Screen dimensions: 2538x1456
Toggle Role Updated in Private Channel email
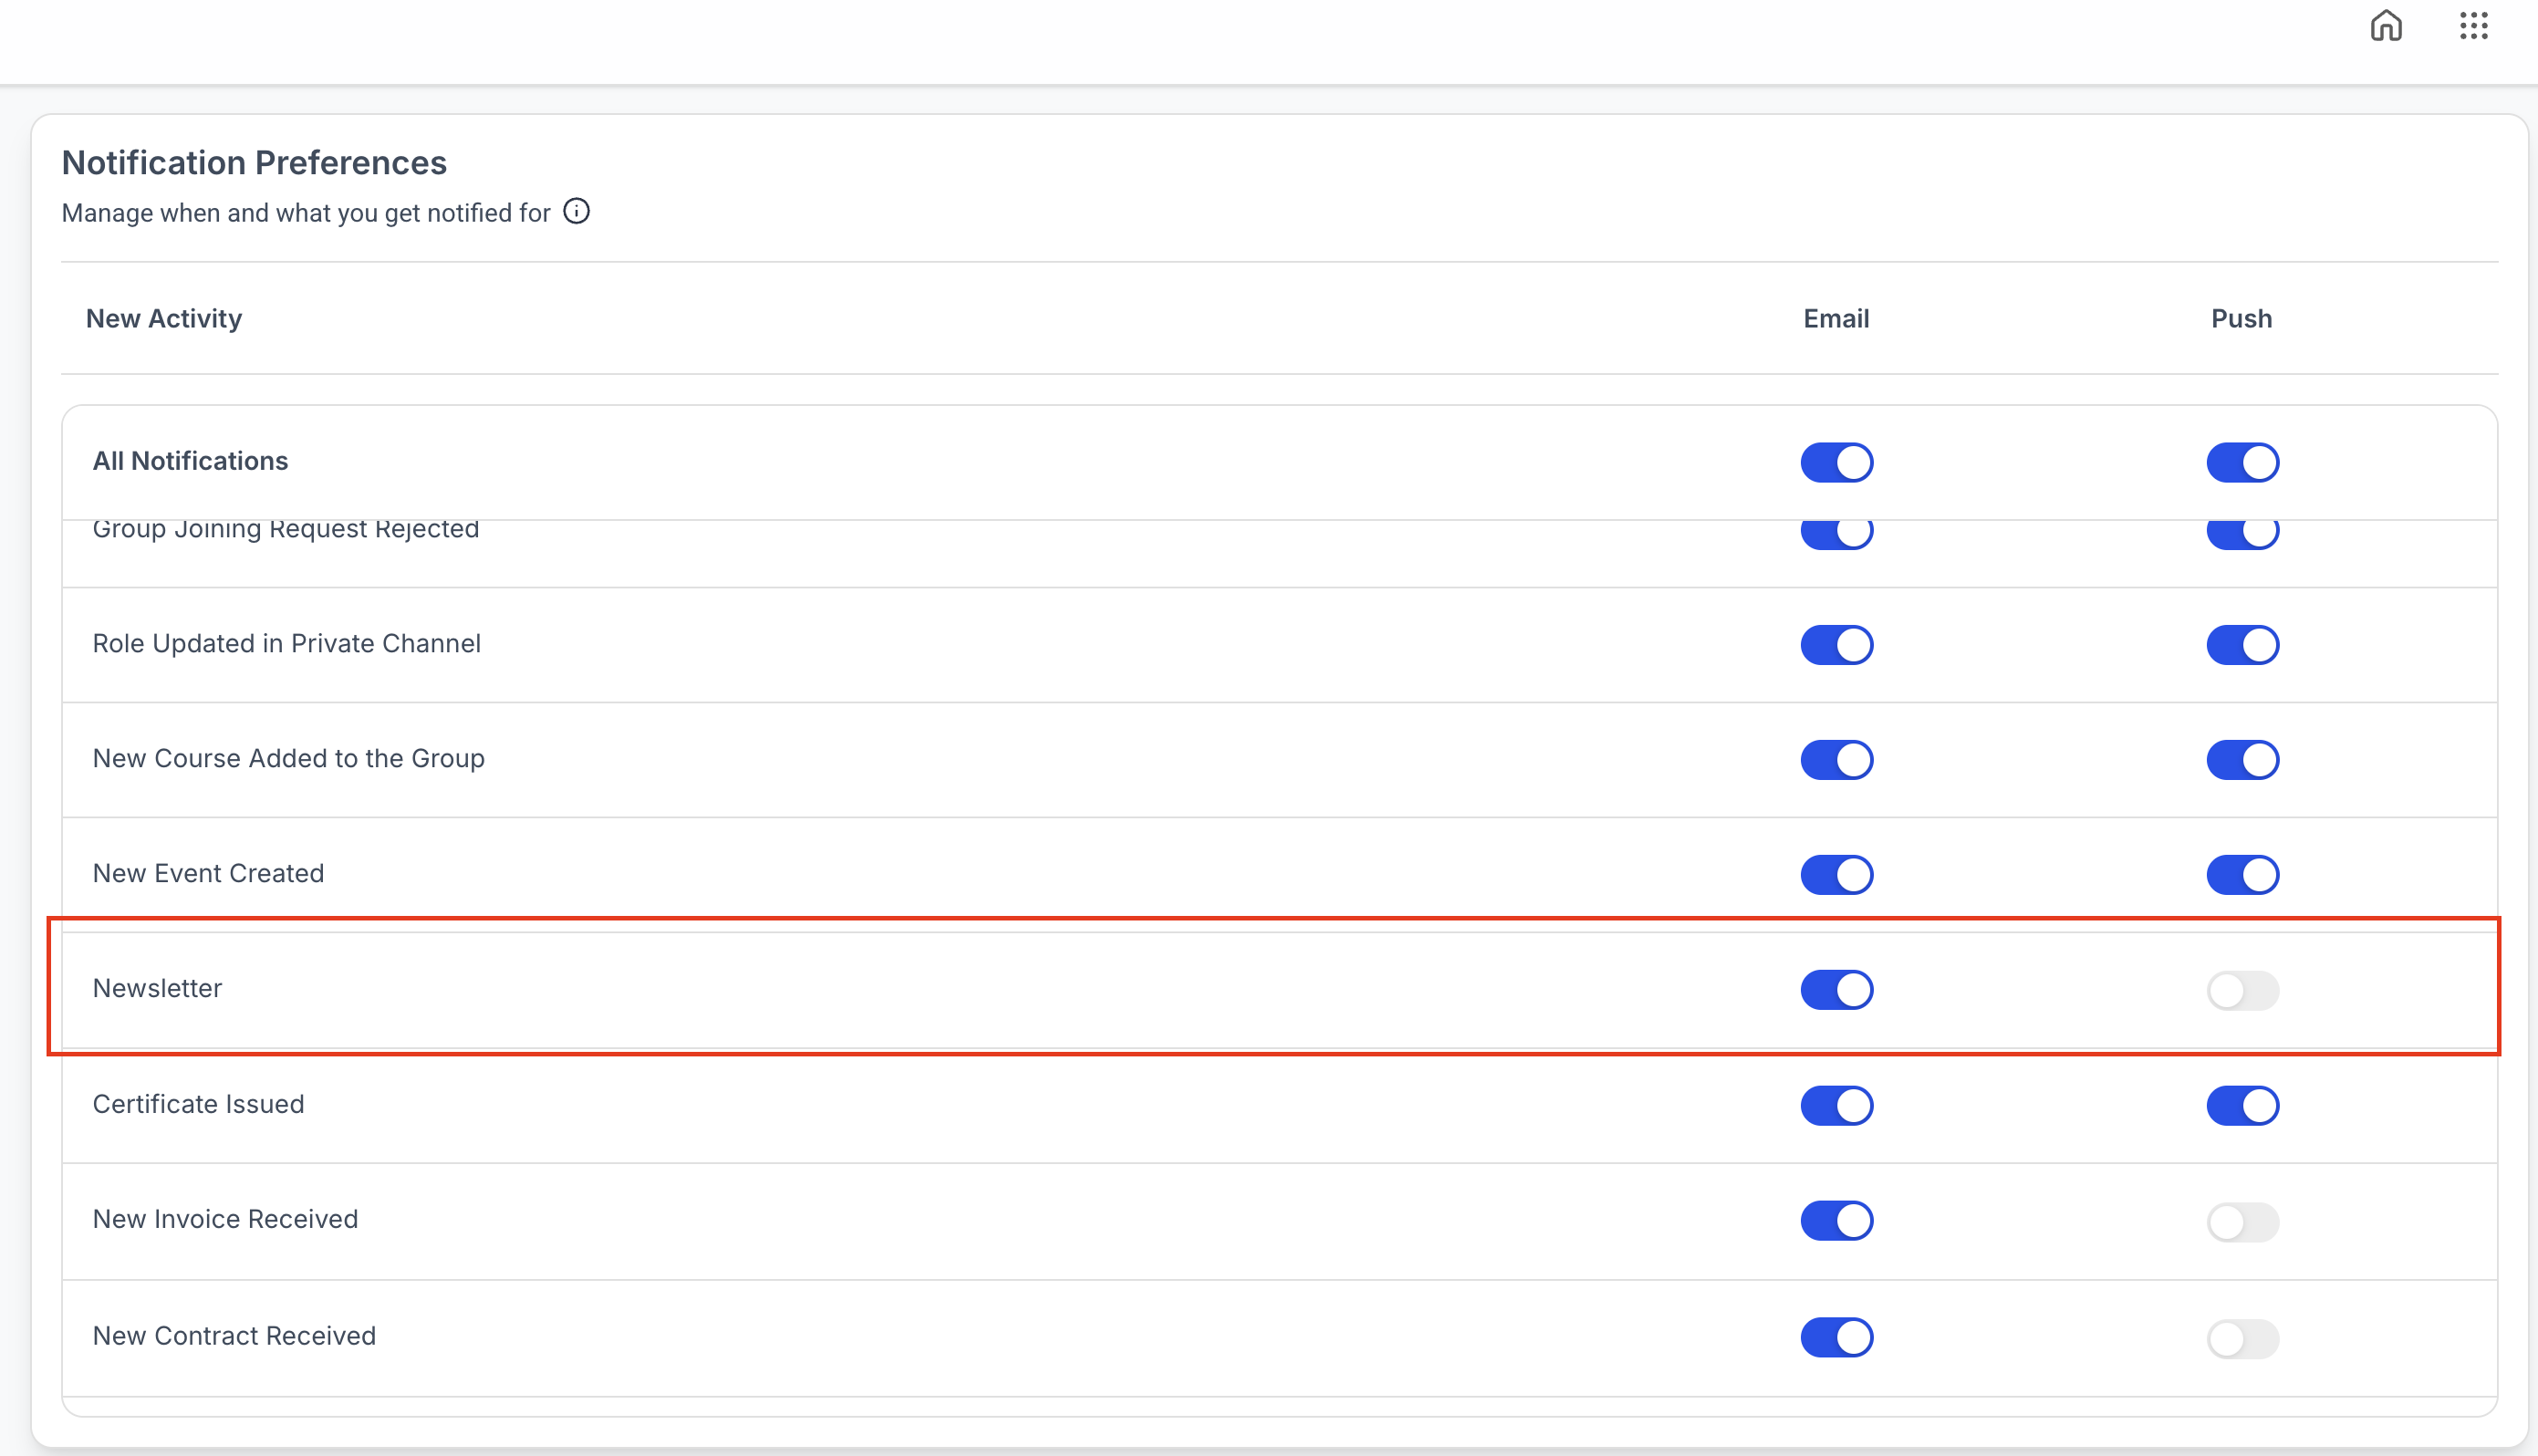(1836, 645)
